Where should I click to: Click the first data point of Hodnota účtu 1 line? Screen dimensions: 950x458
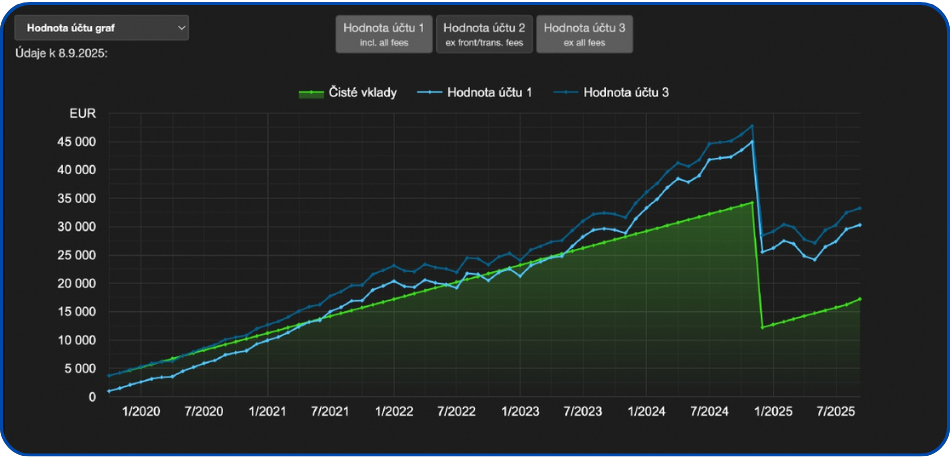(x=109, y=391)
